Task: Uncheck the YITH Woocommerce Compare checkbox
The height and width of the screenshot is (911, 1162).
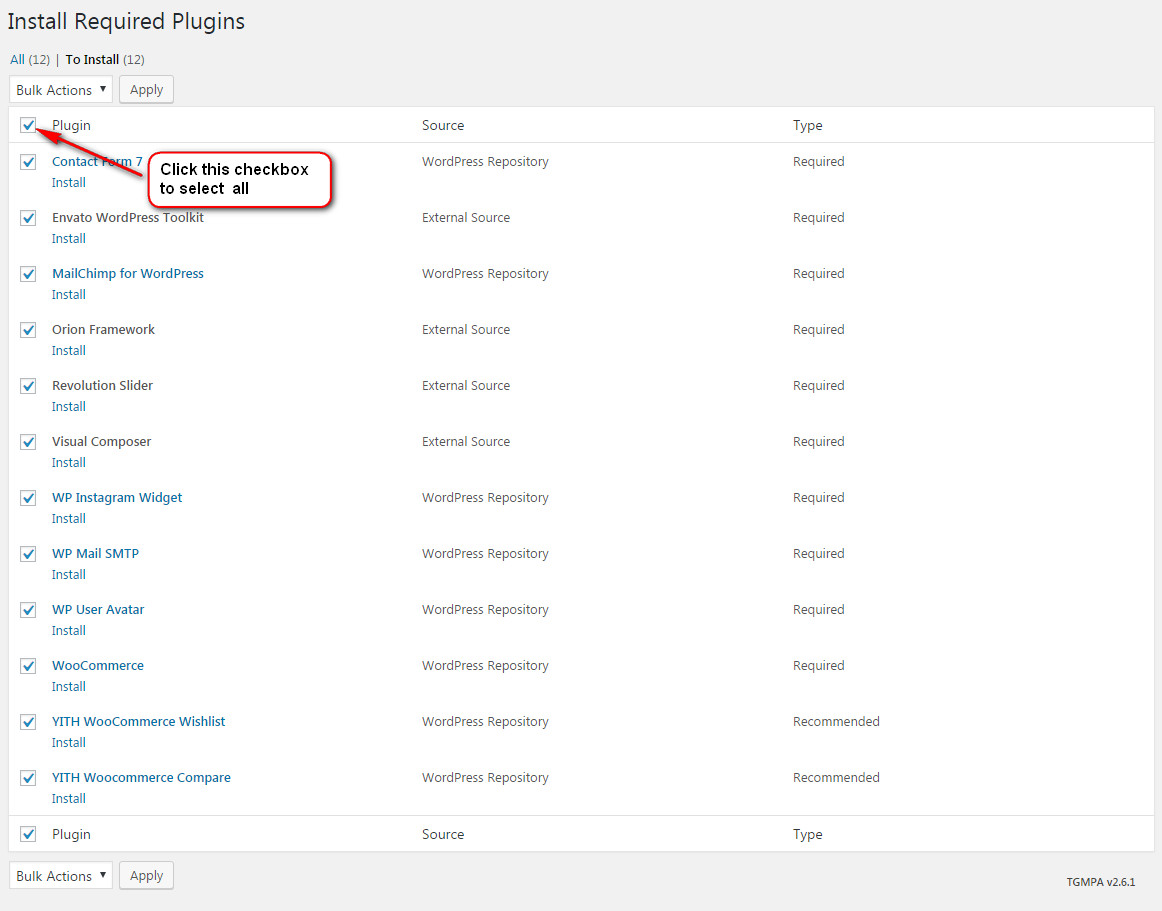Action: click(28, 778)
